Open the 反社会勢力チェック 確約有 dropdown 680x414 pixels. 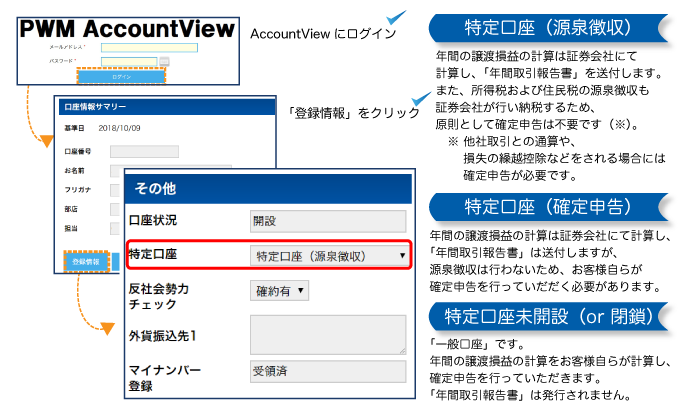pos(279,290)
